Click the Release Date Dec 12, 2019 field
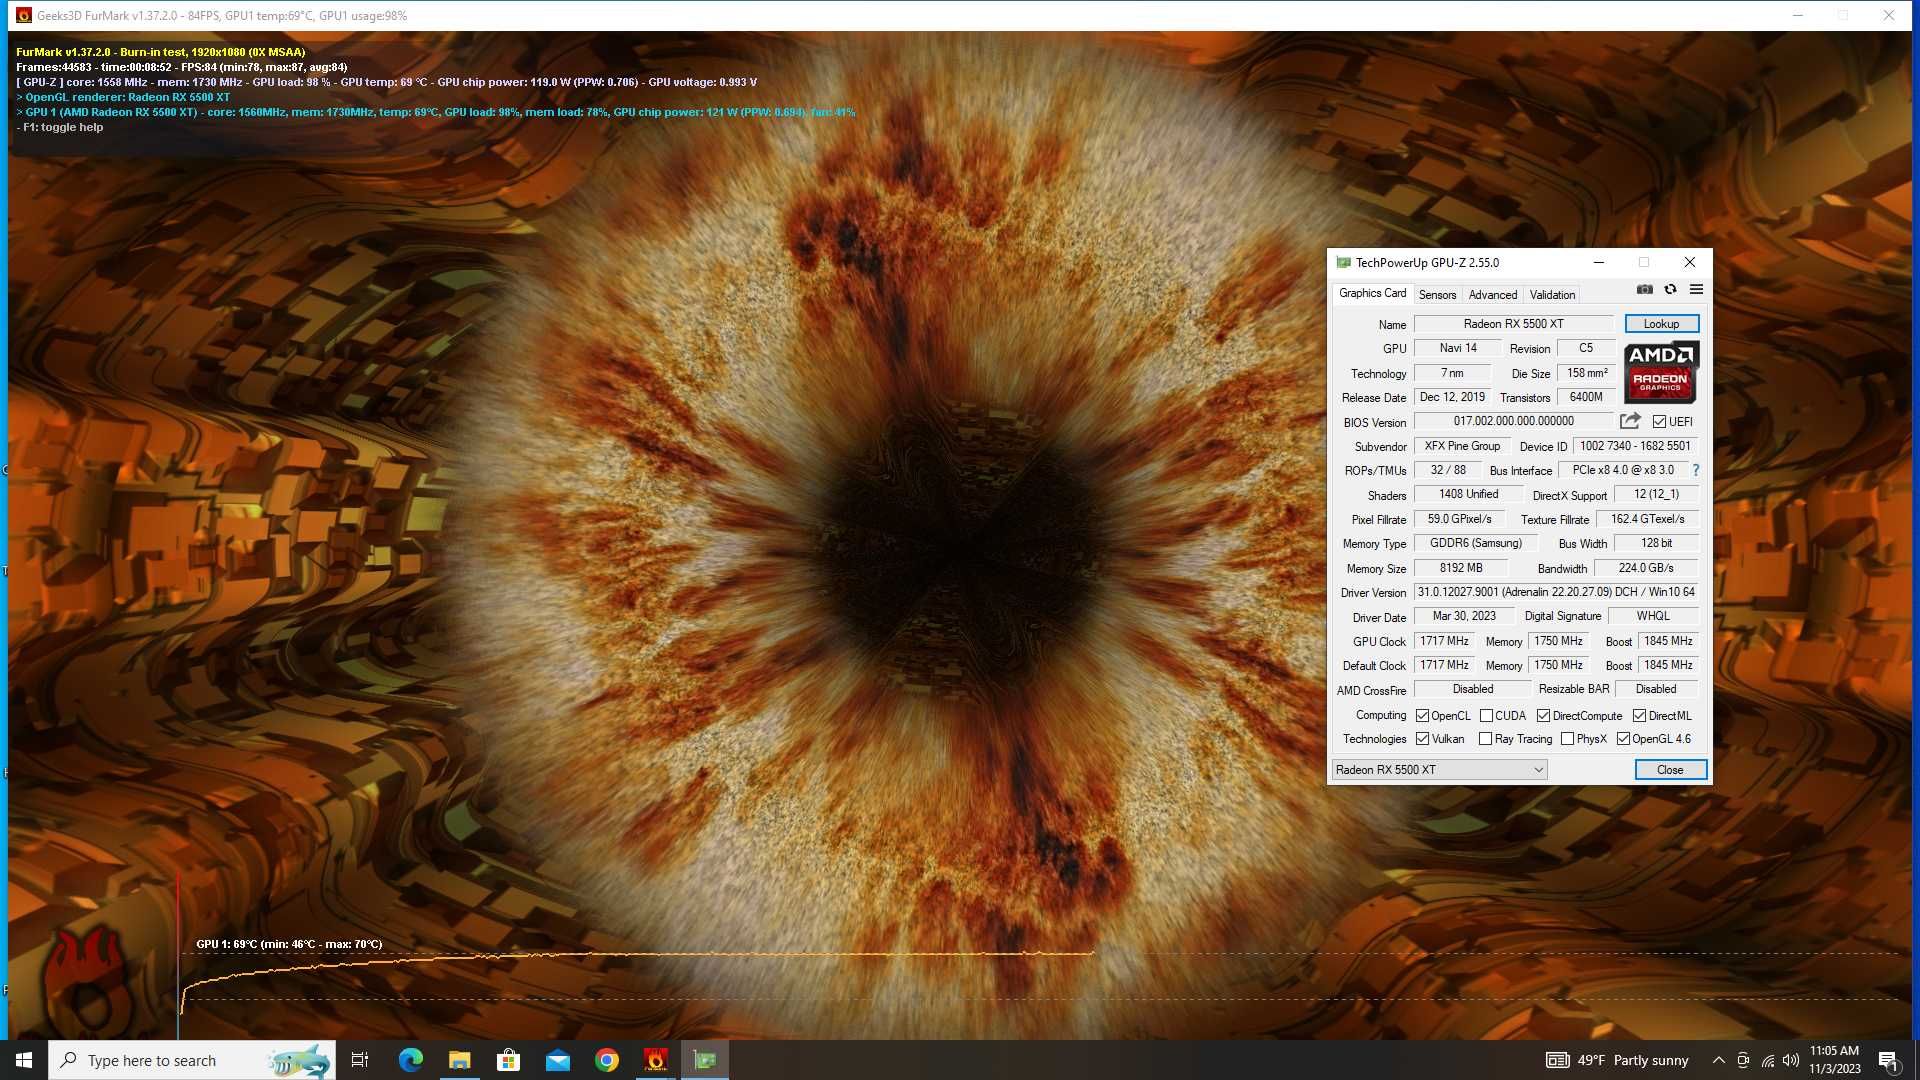This screenshot has width=1920, height=1080. [x=1452, y=397]
